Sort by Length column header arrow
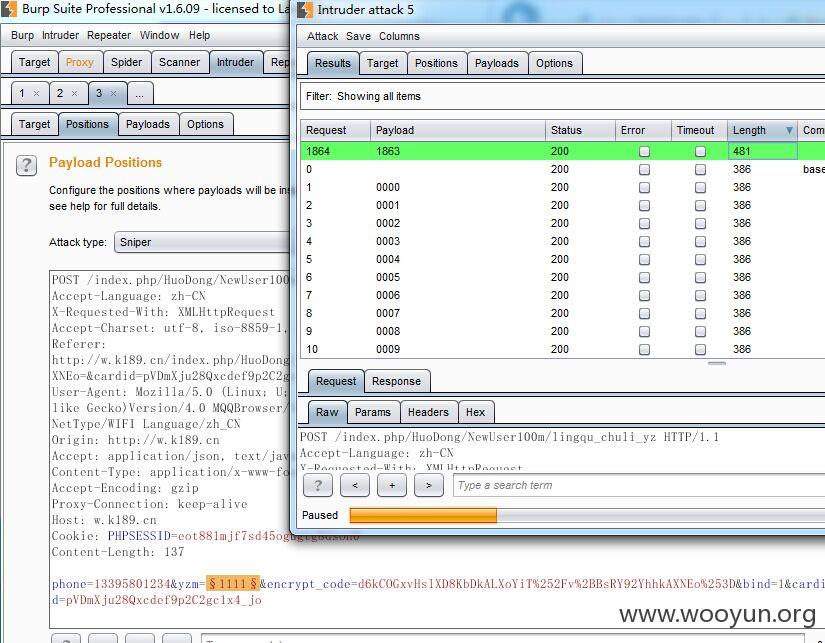825x643 pixels. coord(789,130)
